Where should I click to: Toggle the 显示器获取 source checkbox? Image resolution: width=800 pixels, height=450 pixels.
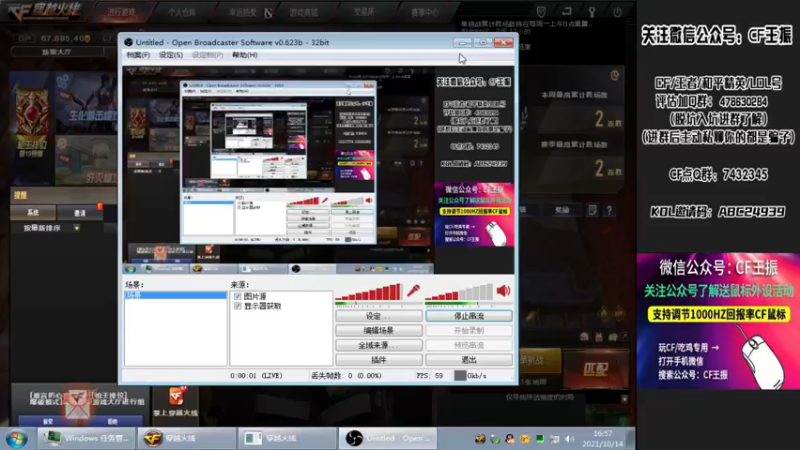pyautogui.click(x=238, y=306)
